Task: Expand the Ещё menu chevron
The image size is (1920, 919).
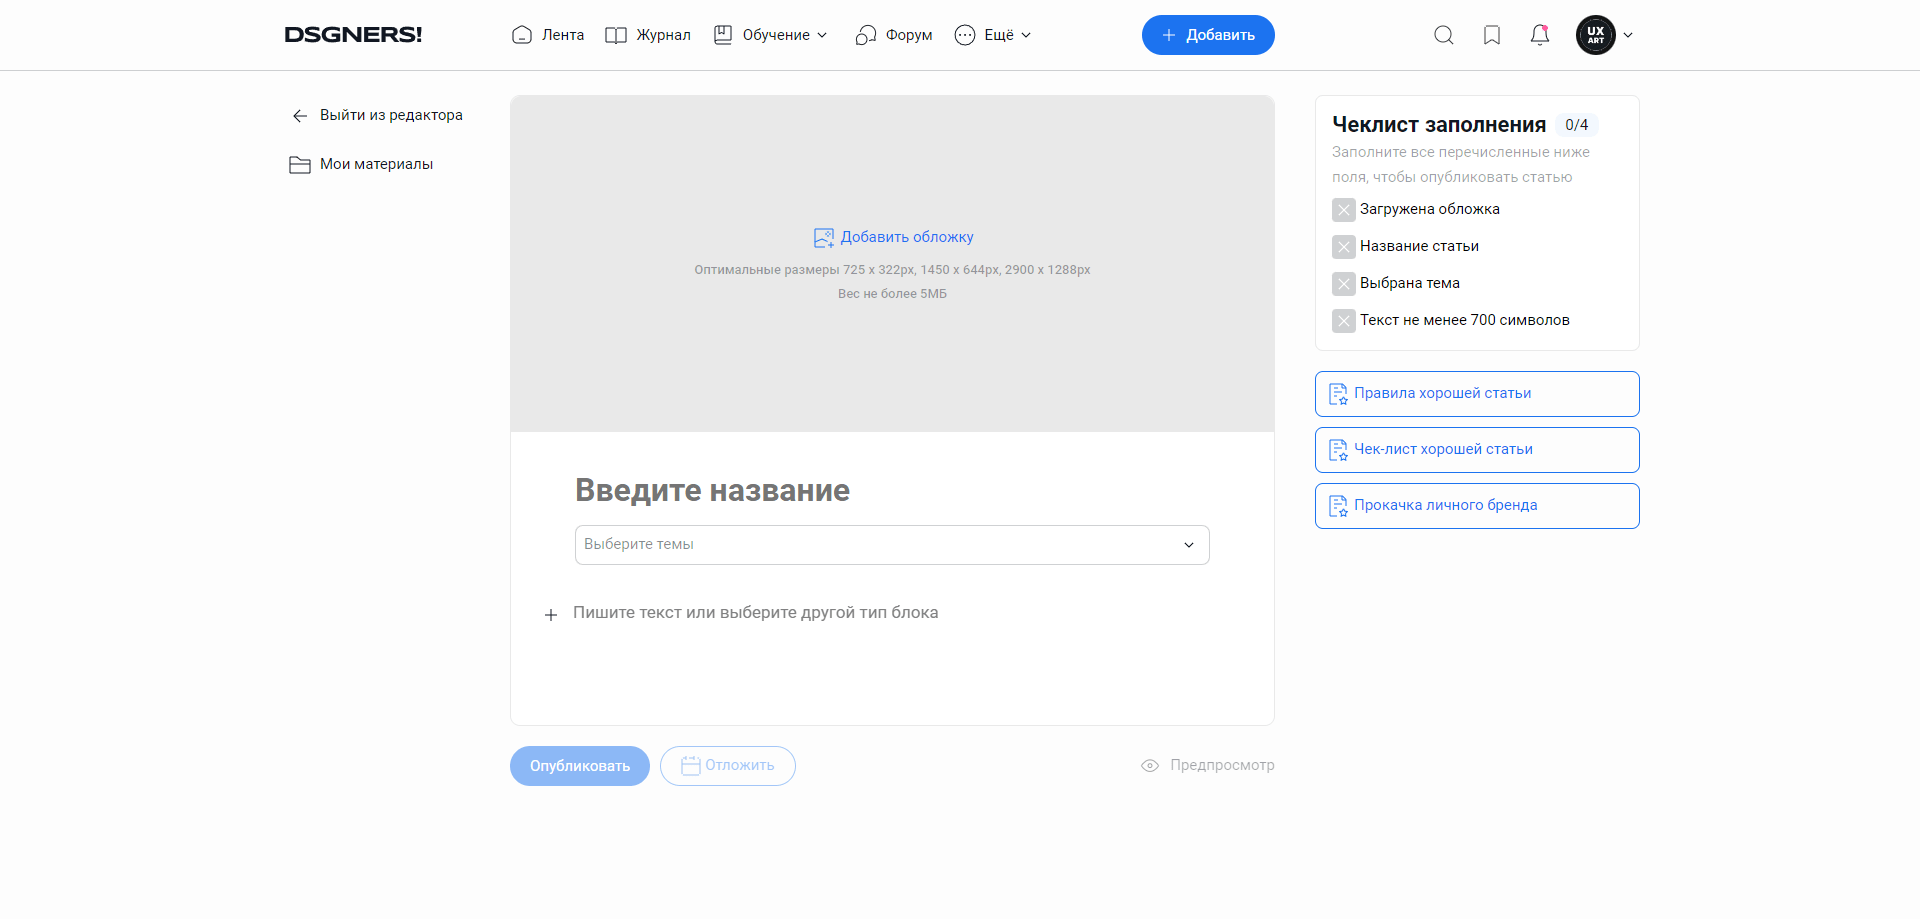Action: [x=1027, y=34]
